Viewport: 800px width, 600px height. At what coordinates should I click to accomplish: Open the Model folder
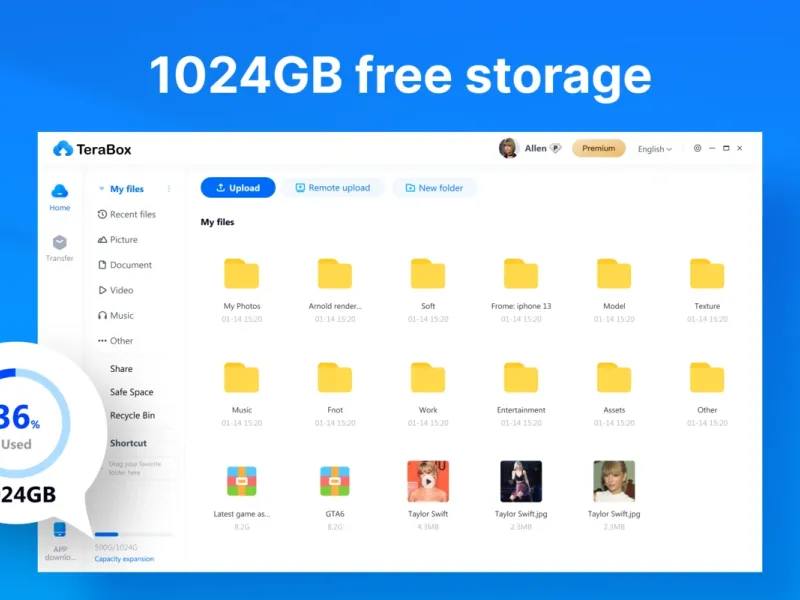[614, 274]
